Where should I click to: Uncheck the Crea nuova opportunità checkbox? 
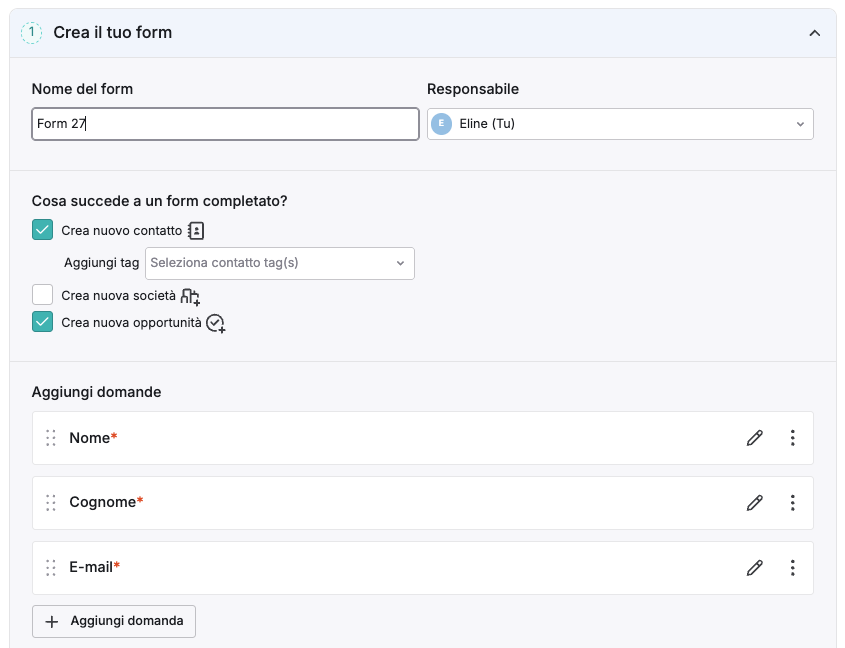[43, 322]
